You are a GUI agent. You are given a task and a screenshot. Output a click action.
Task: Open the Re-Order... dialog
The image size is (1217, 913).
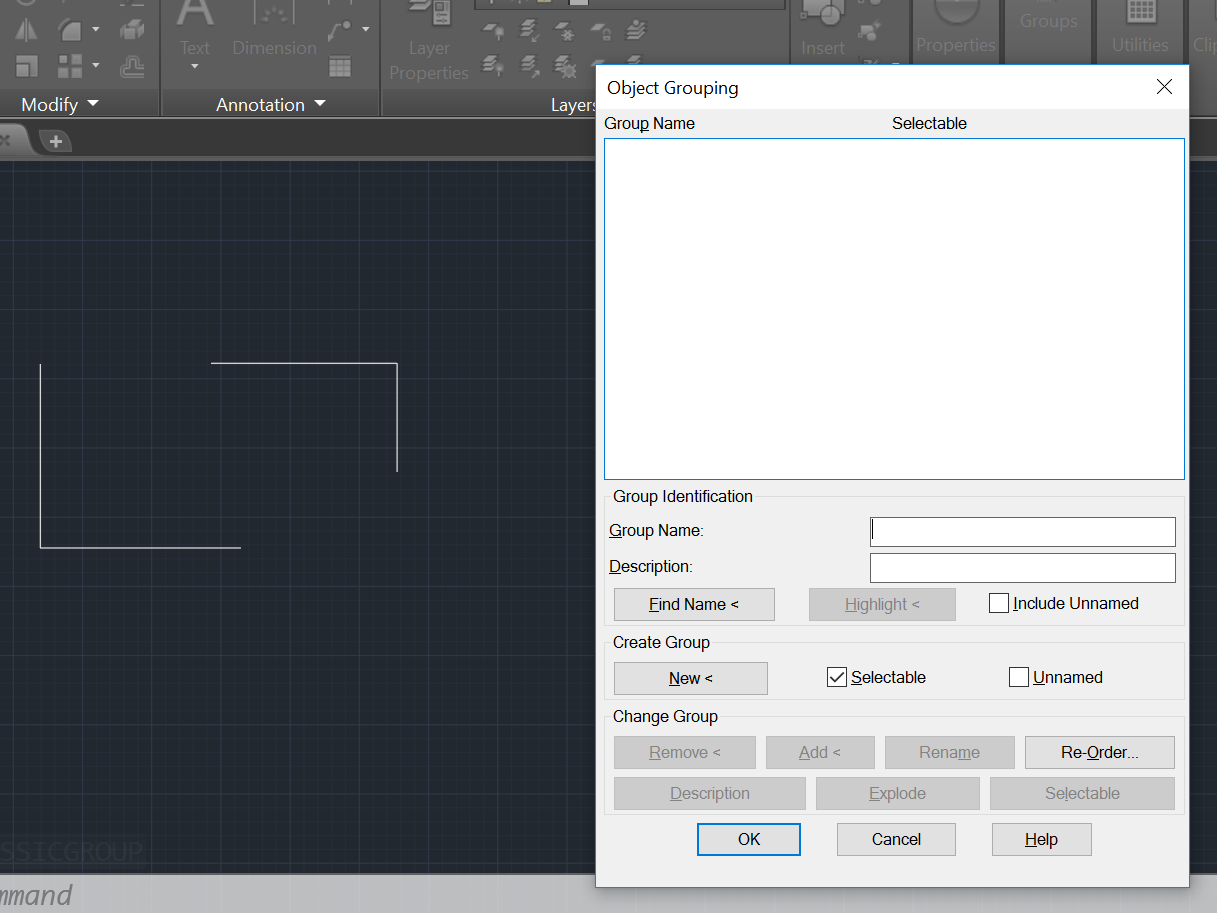click(x=1100, y=752)
